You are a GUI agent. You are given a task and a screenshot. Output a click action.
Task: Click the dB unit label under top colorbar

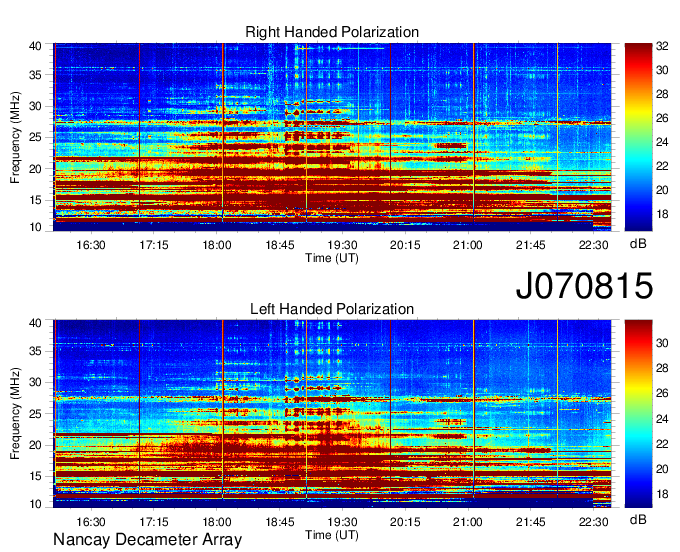638,244
